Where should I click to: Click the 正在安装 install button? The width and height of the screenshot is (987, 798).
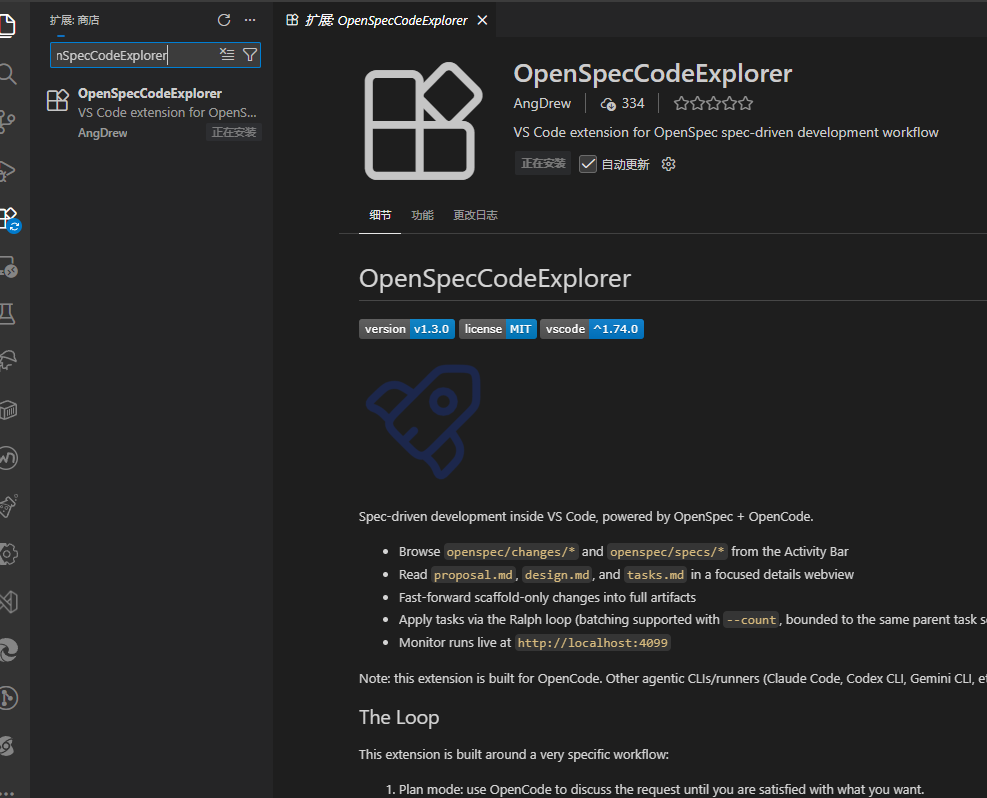tap(542, 163)
